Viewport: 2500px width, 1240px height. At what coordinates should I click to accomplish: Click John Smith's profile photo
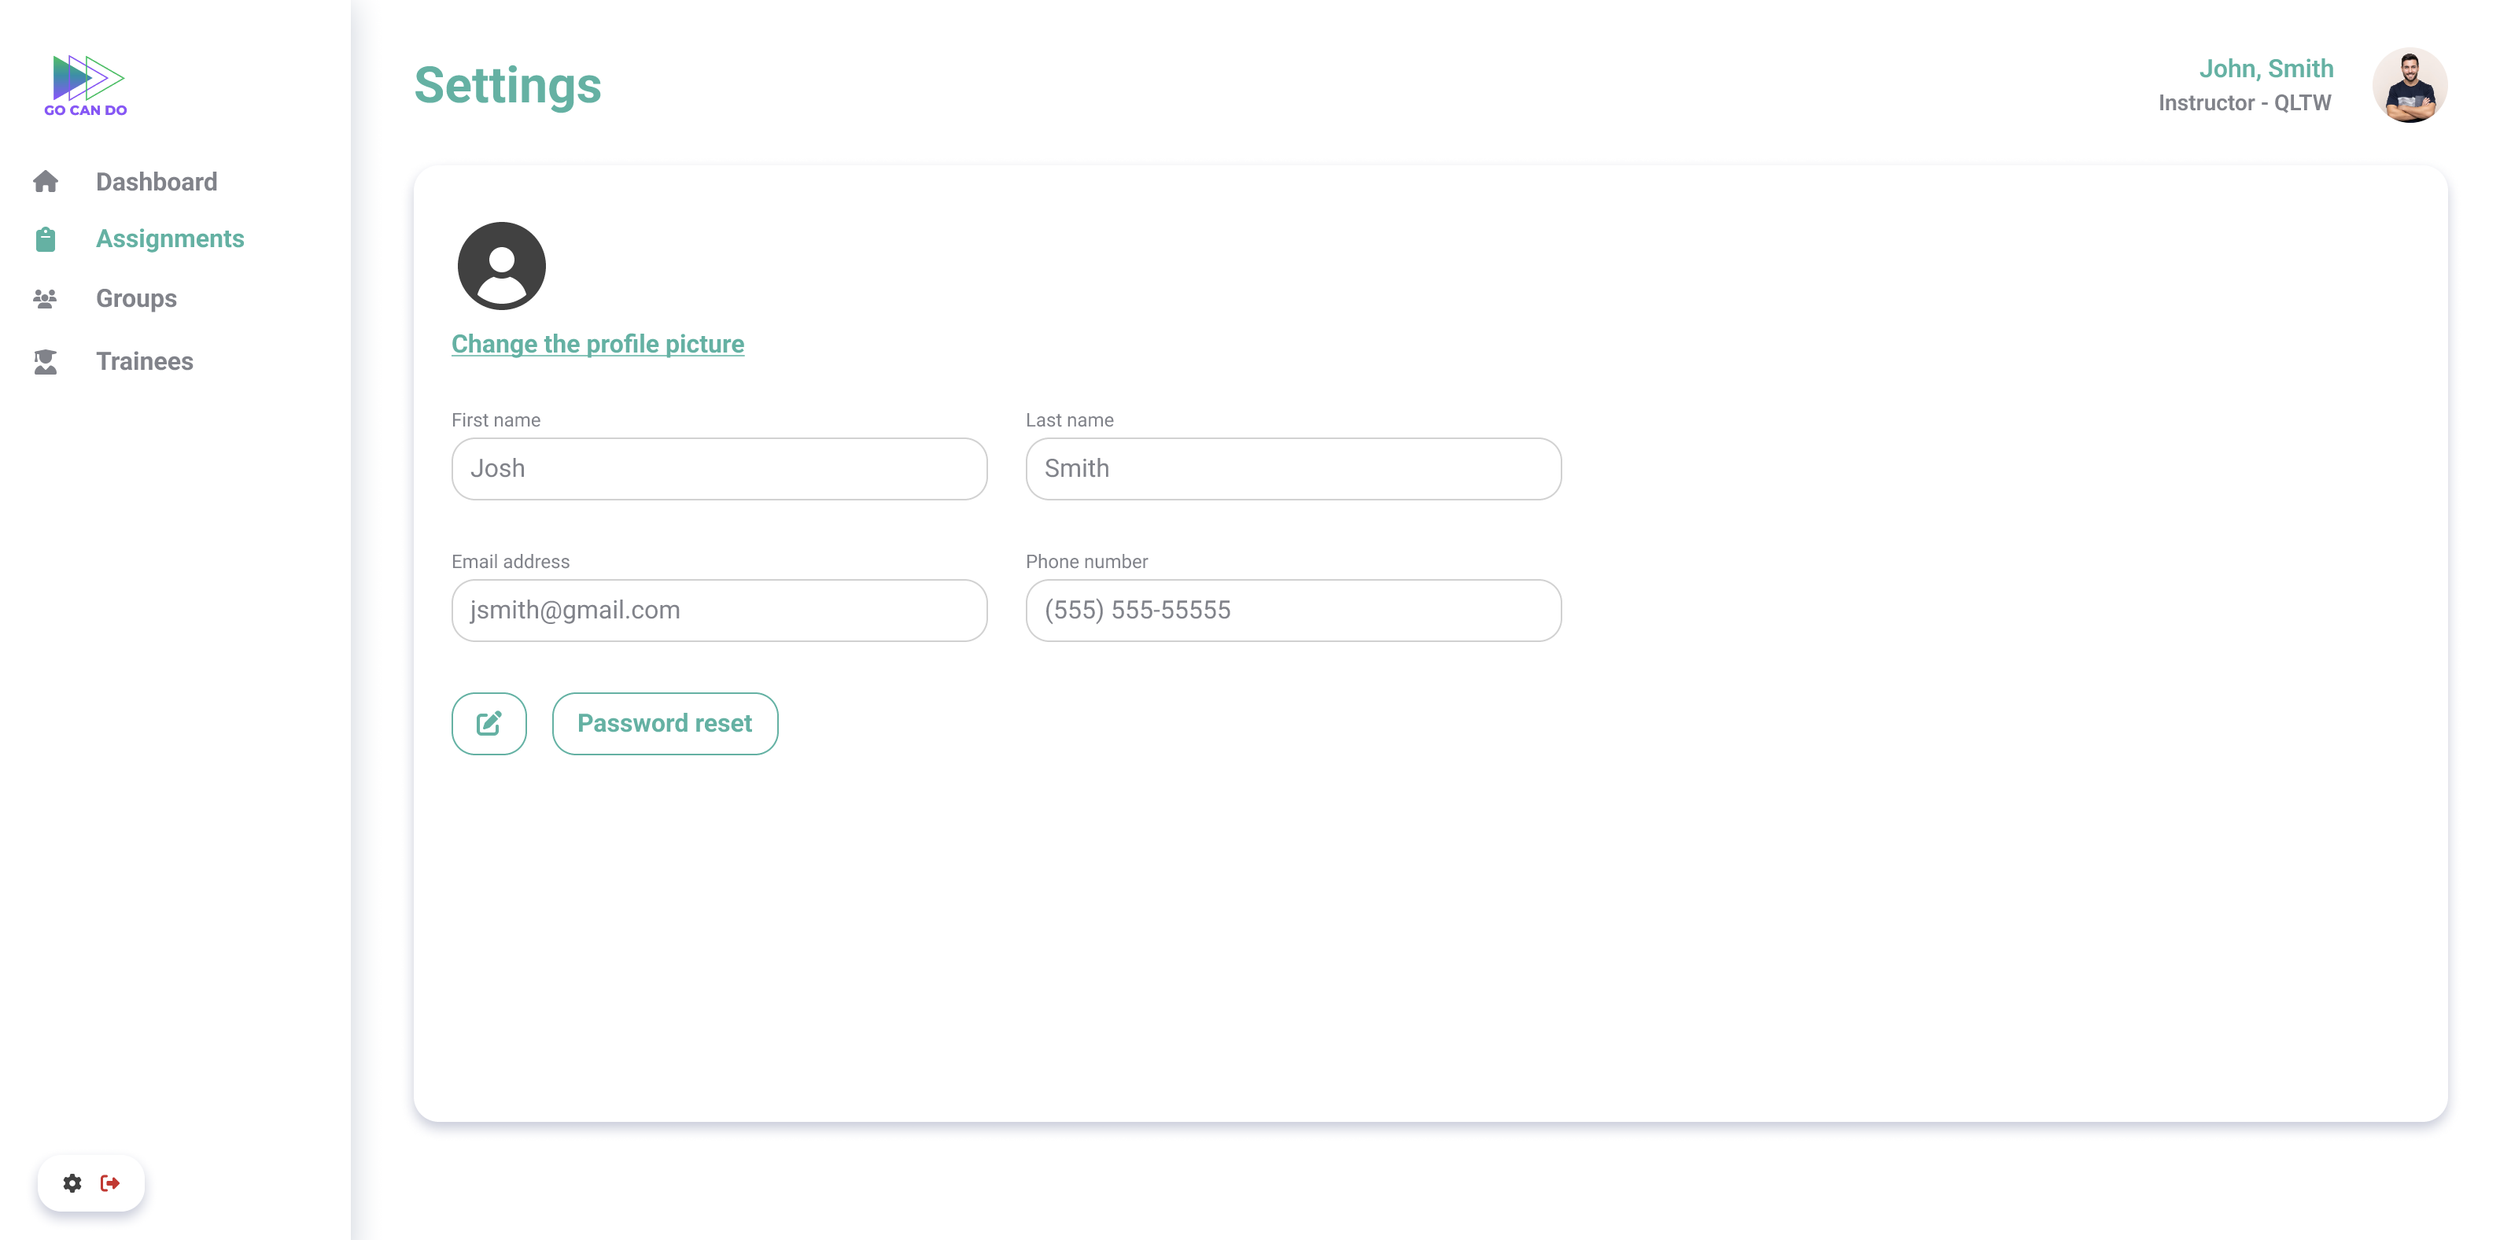(x=2408, y=85)
